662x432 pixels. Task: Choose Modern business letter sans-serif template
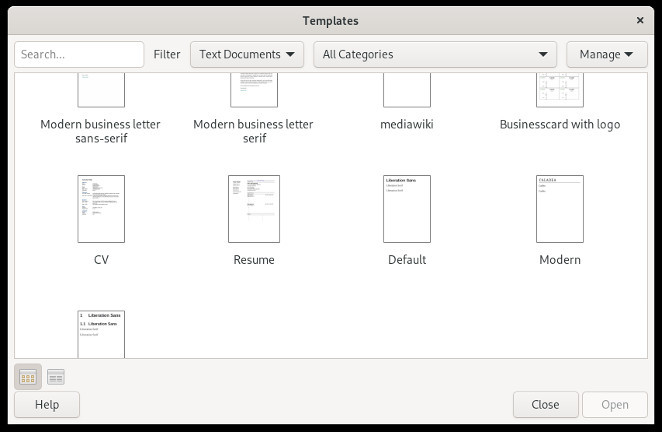pyautogui.click(x=101, y=92)
